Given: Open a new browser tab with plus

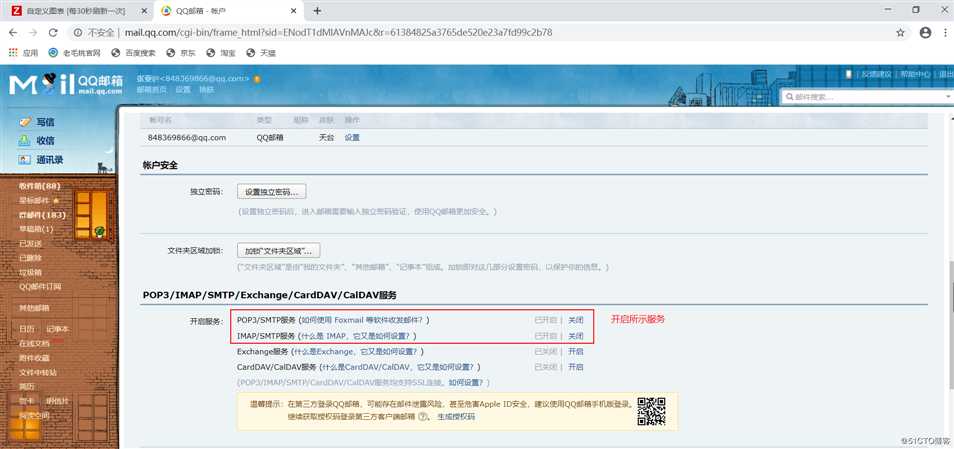Looking at the screenshot, I should click(317, 10).
